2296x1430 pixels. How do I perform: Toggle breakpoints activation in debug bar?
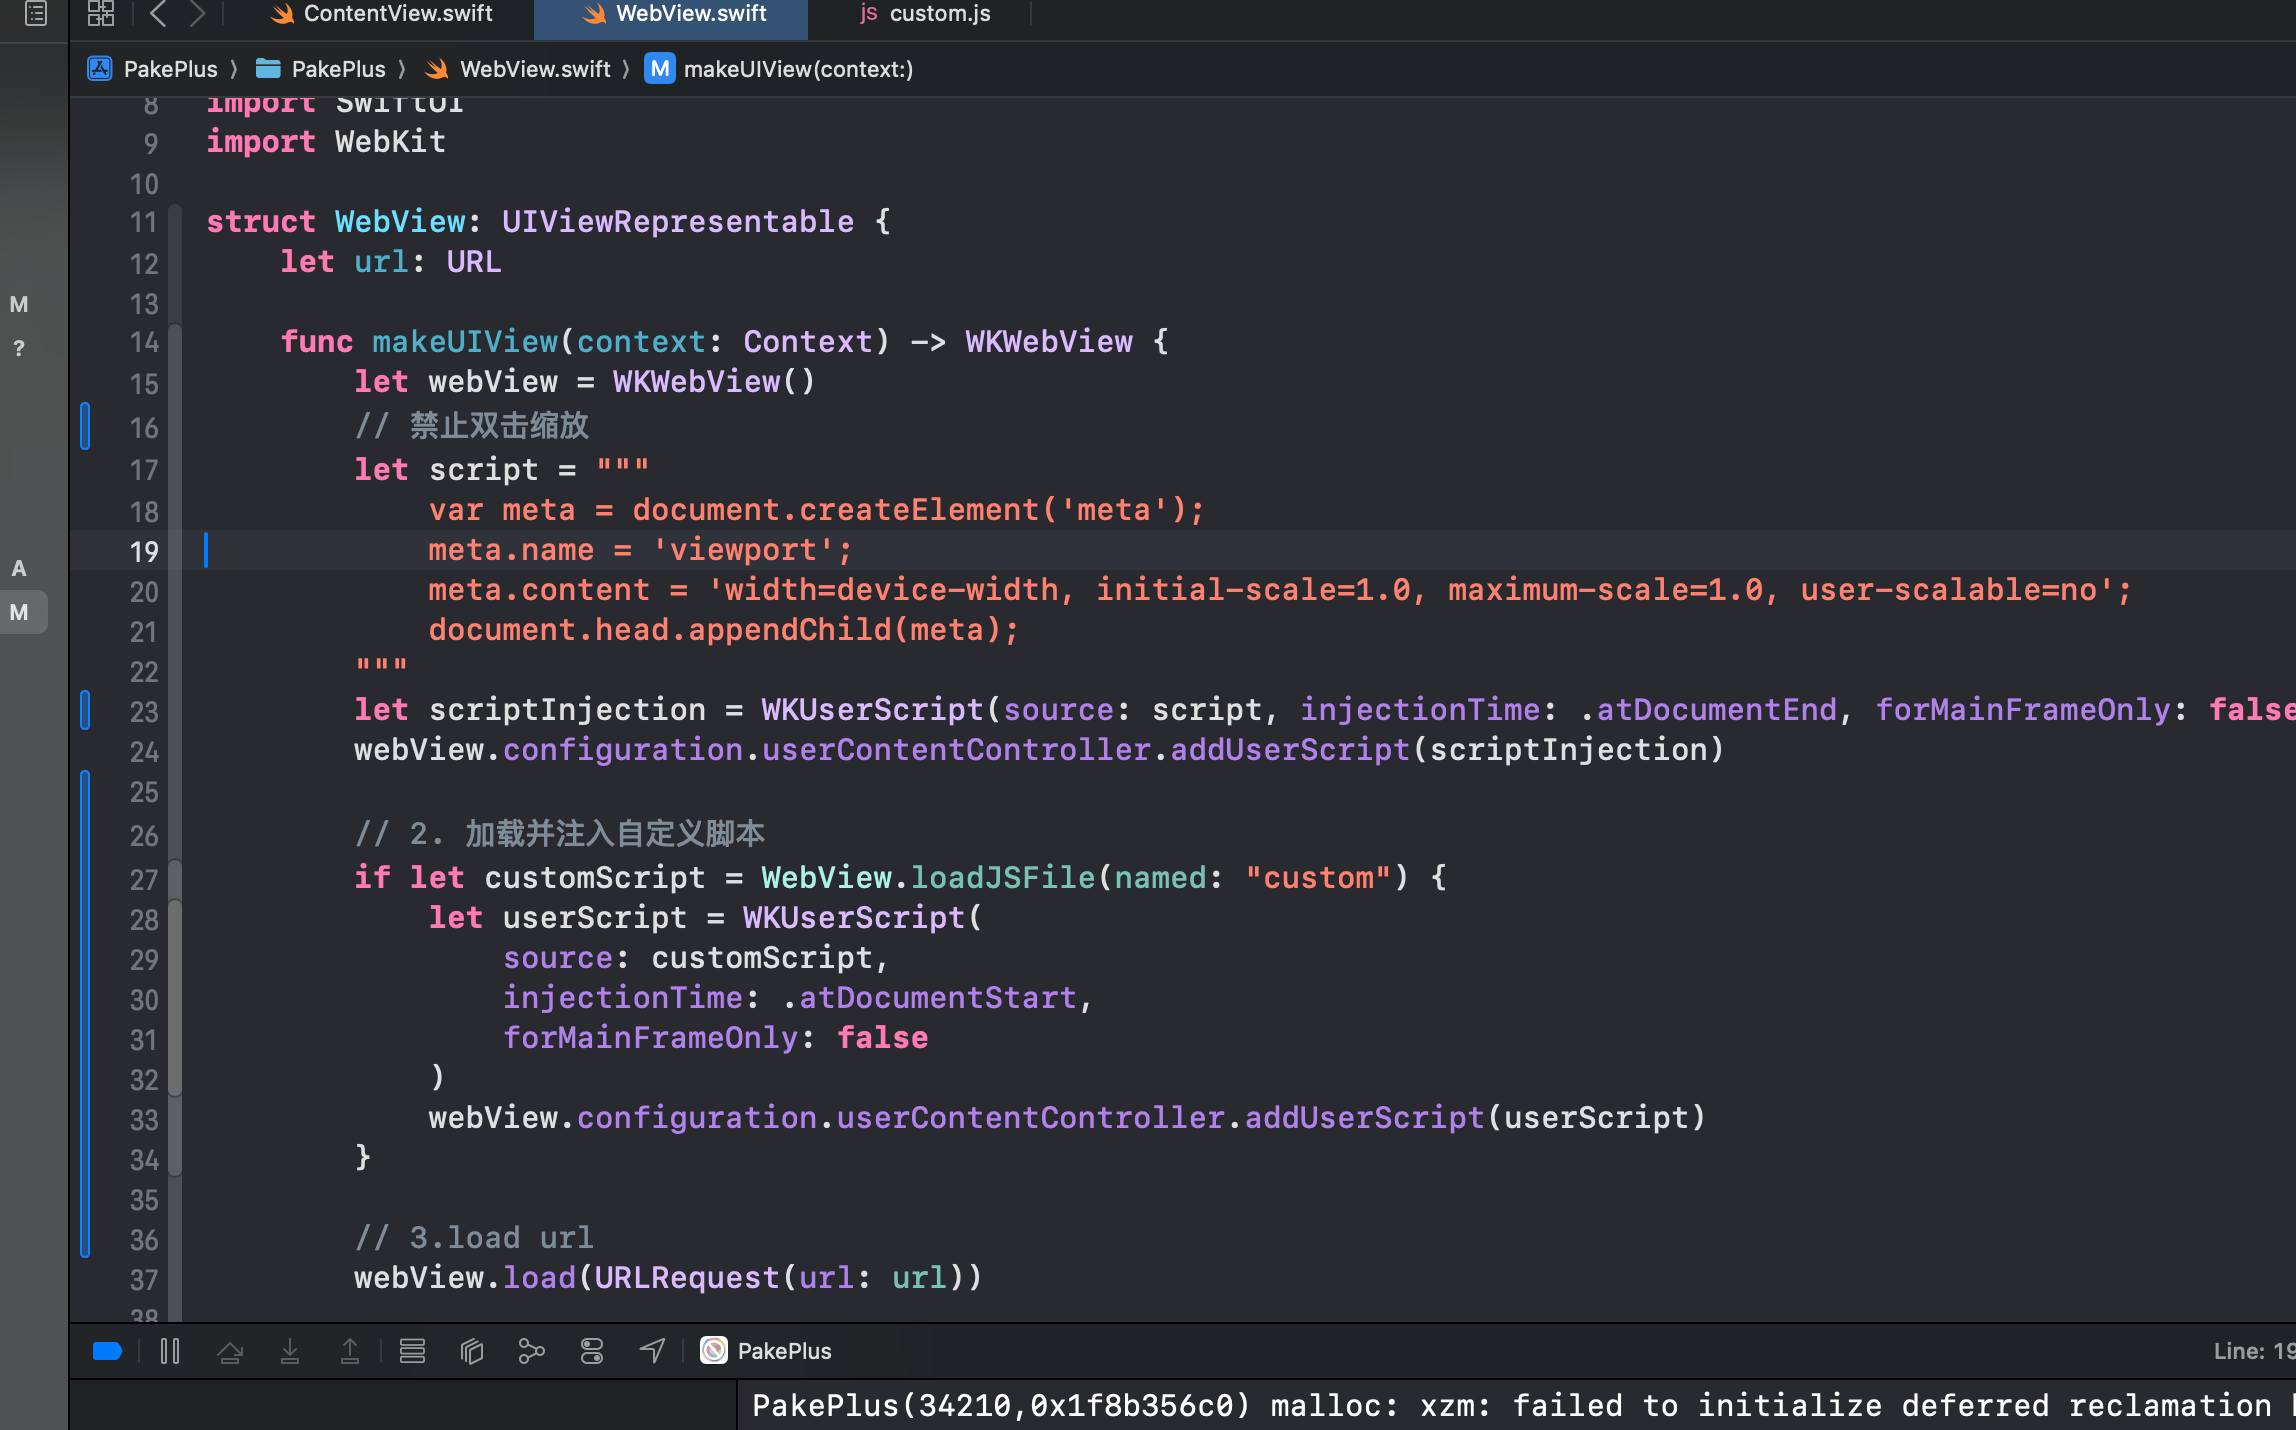click(x=107, y=1352)
